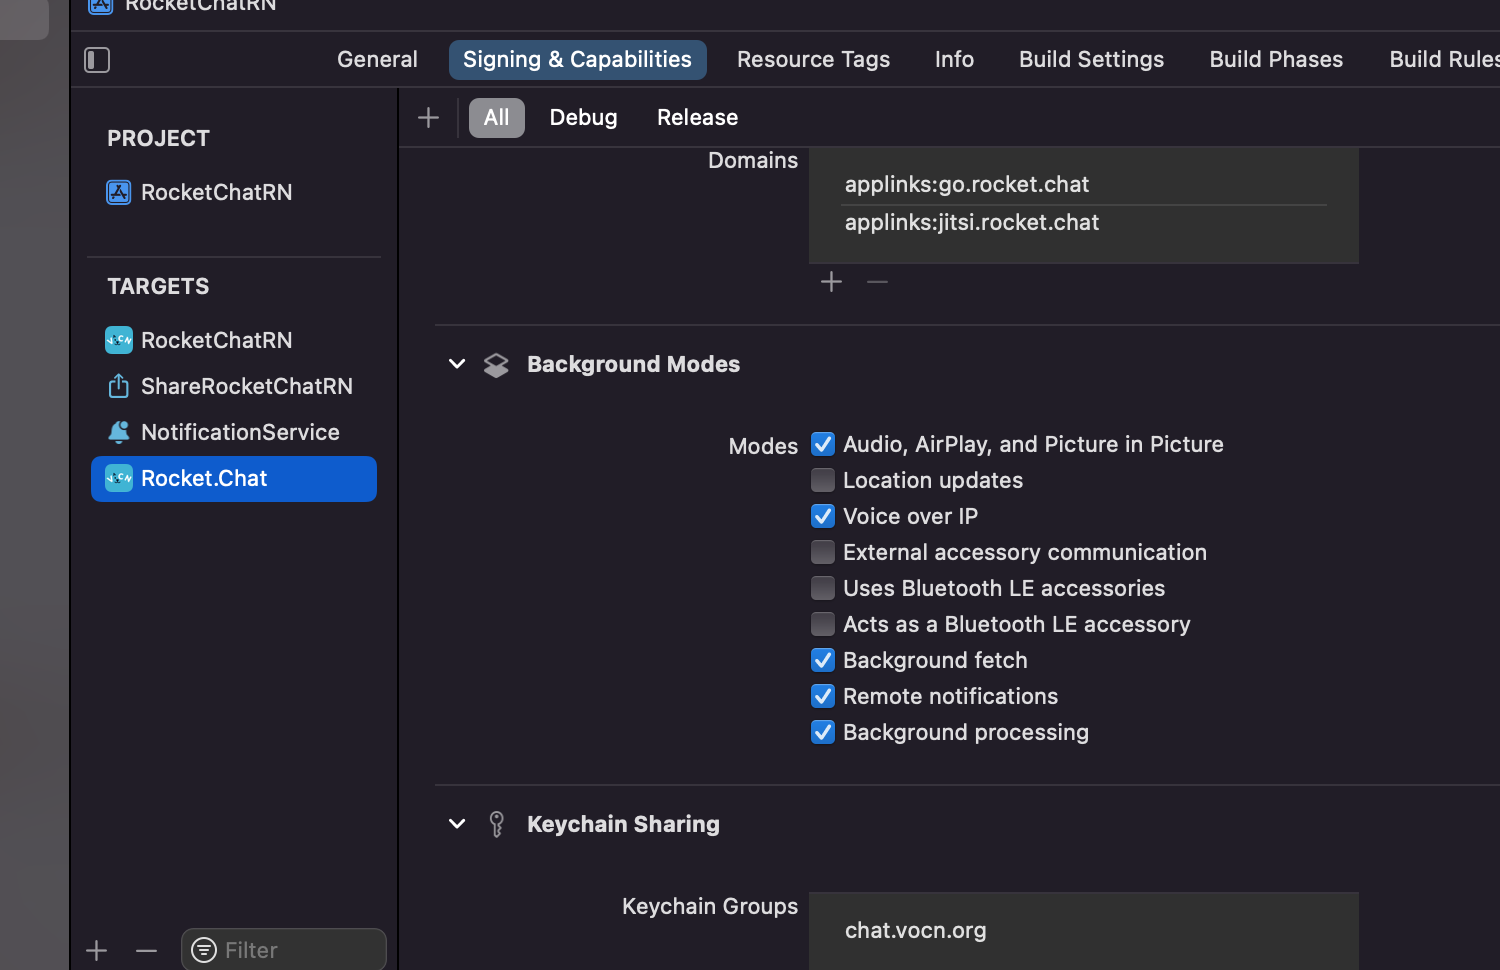Add a new capability with plus button

coord(428,118)
